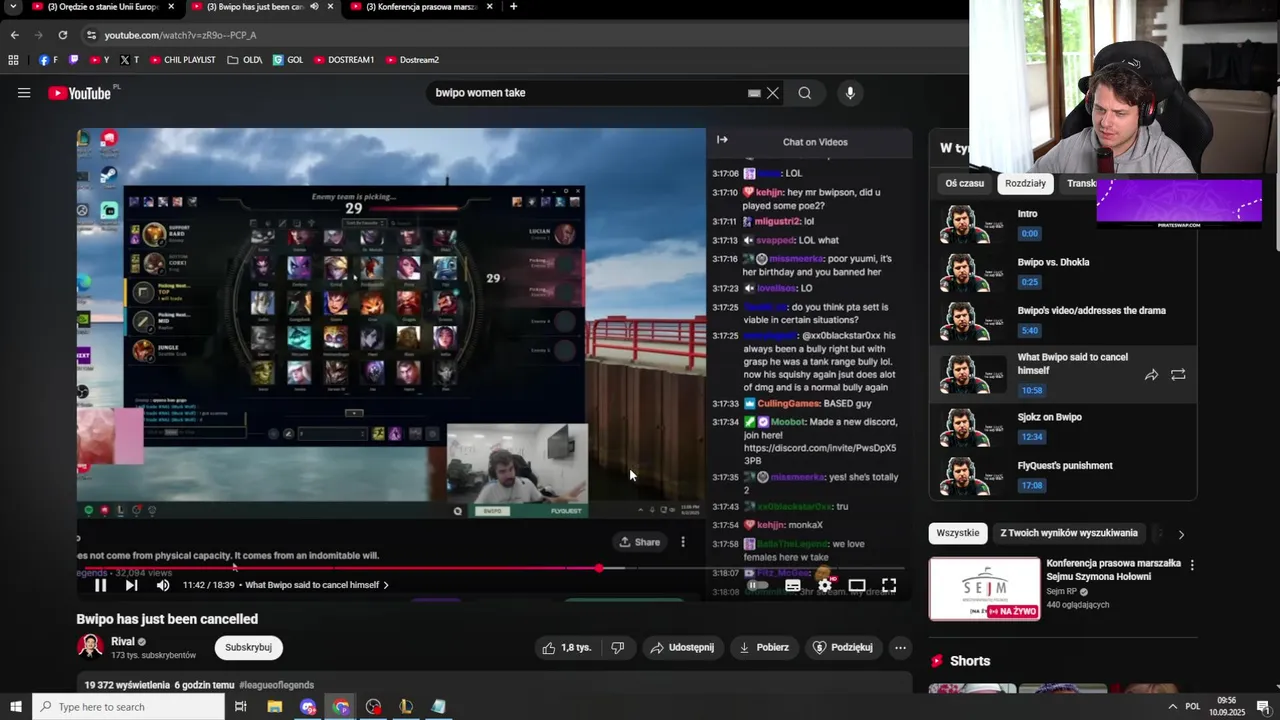Jump to 'Bwipo's video/addresses the drama' chapter

point(1063,320)
